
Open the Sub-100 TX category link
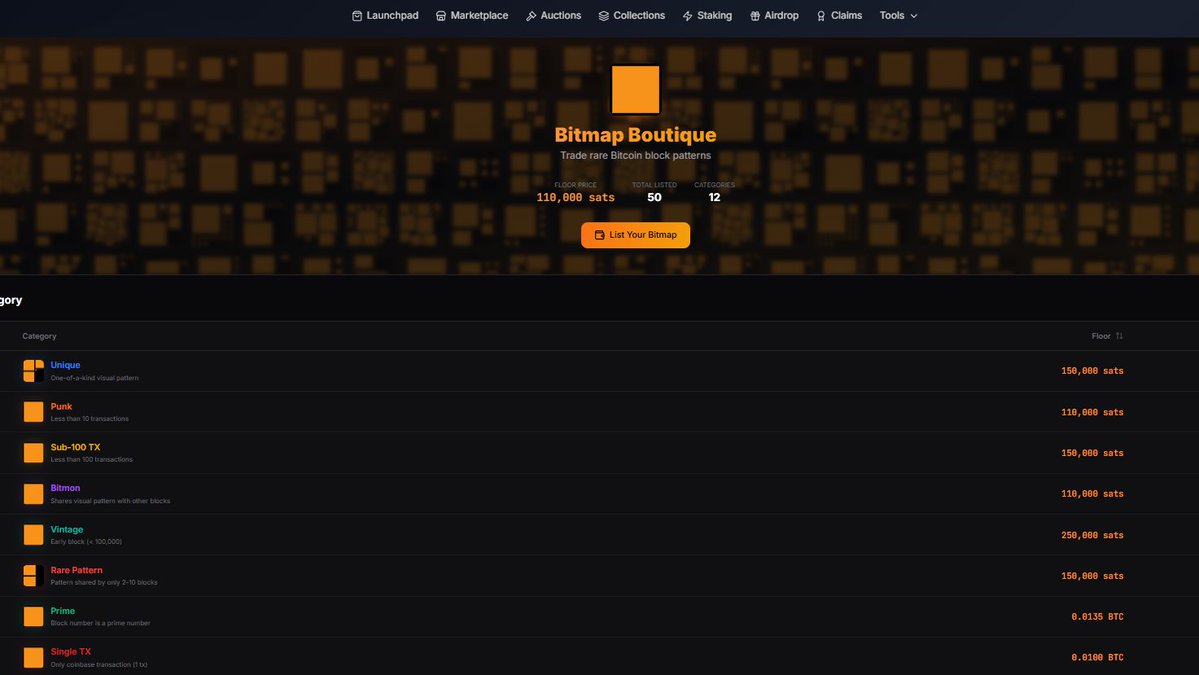[75, 447]
